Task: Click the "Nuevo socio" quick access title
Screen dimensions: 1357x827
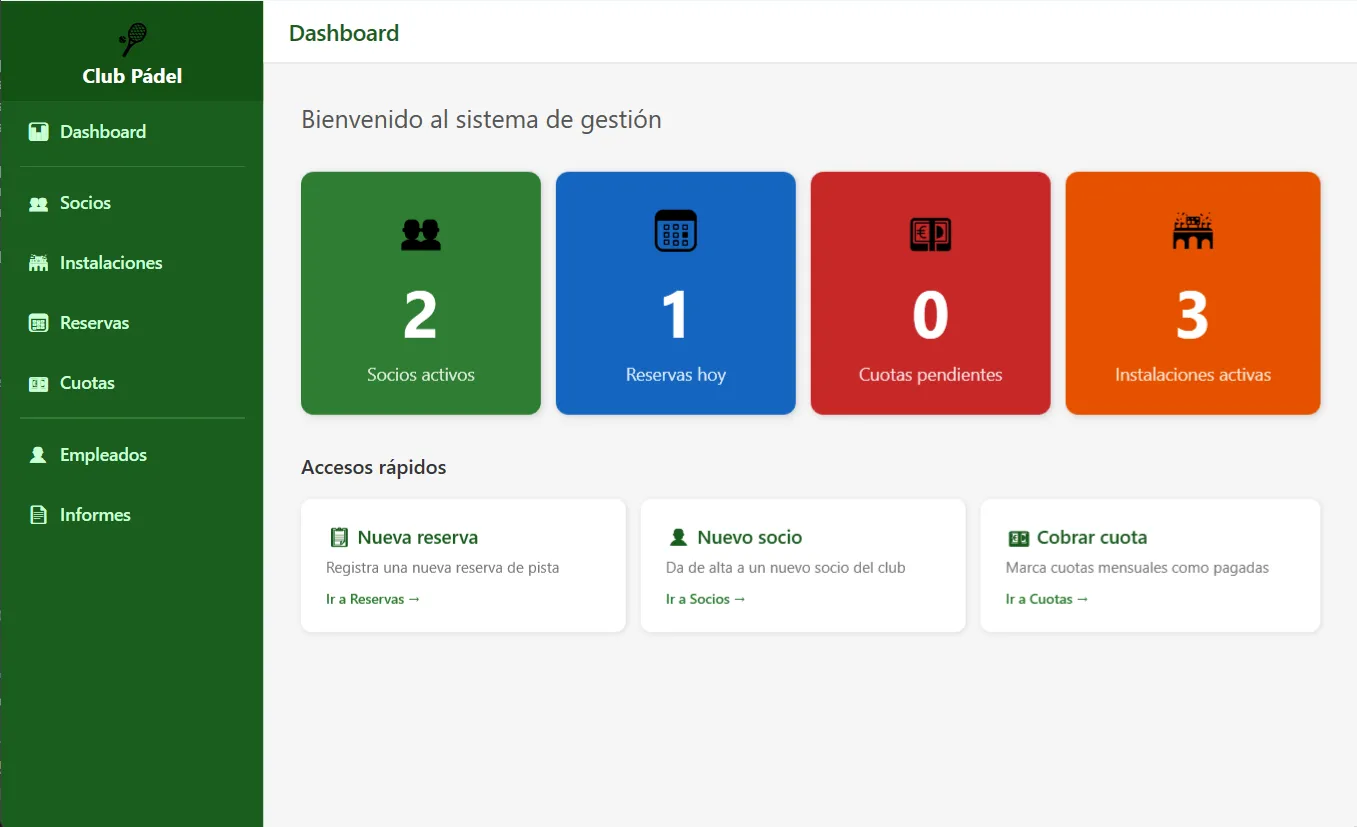Action: point(750,538)
